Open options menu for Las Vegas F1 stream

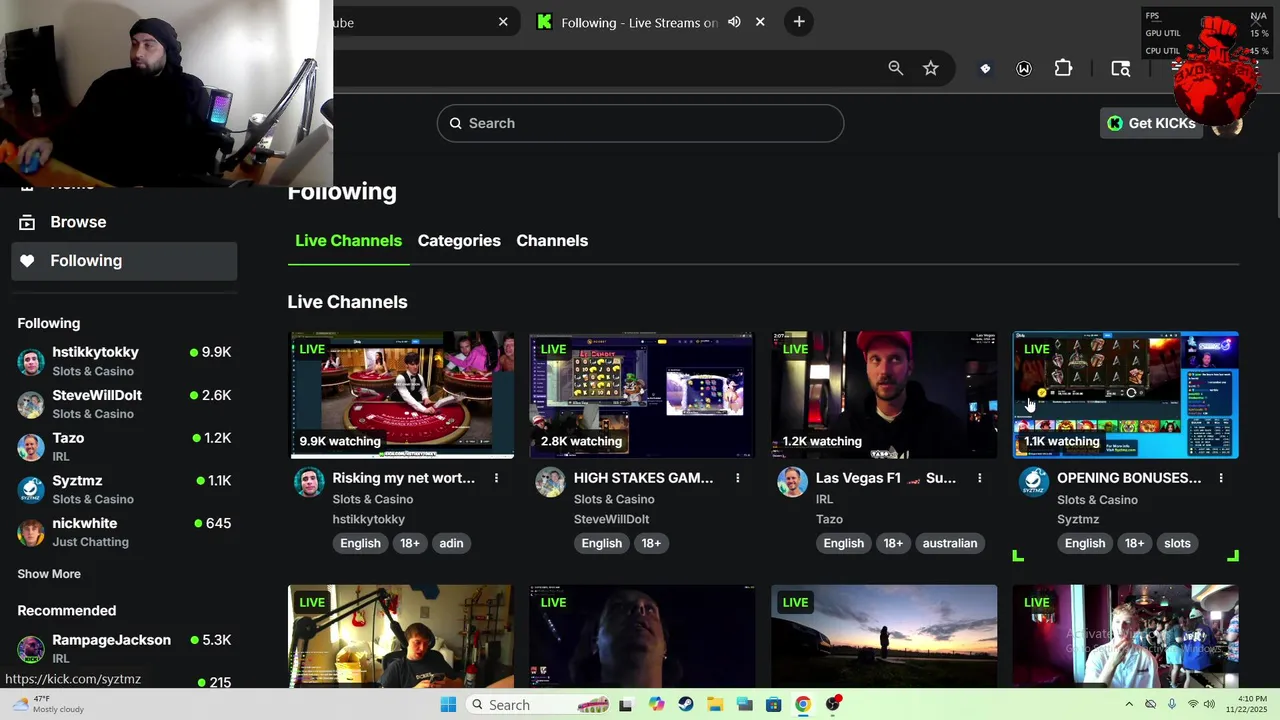(979, 478)
